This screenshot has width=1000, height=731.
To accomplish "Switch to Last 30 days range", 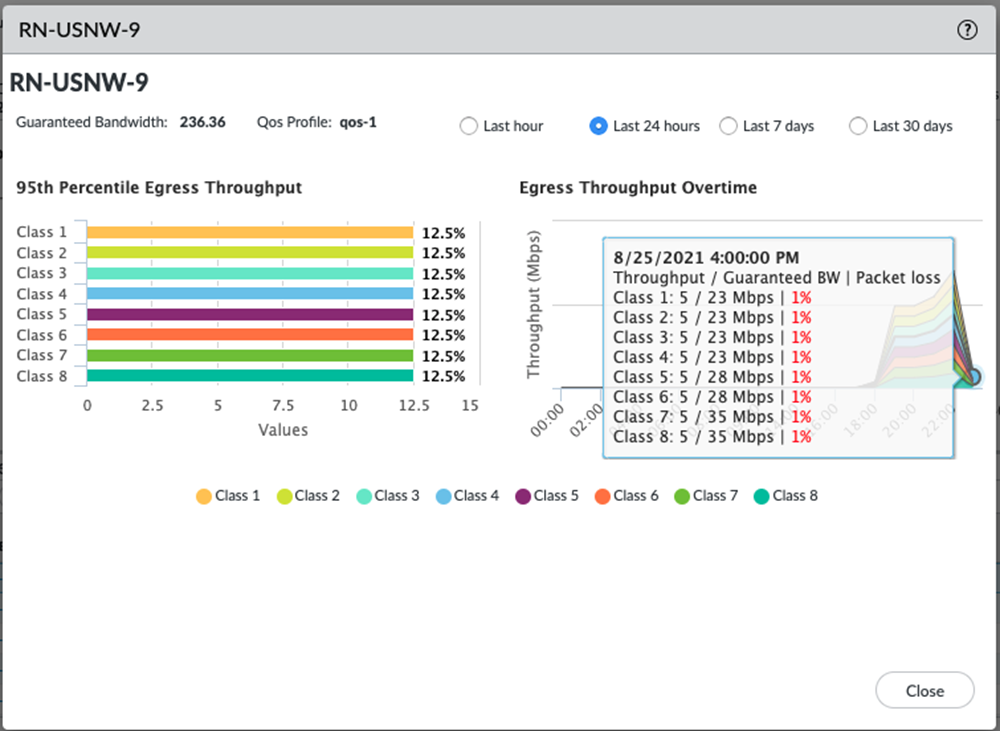I will pyautogui.click(x=858, y=126).
